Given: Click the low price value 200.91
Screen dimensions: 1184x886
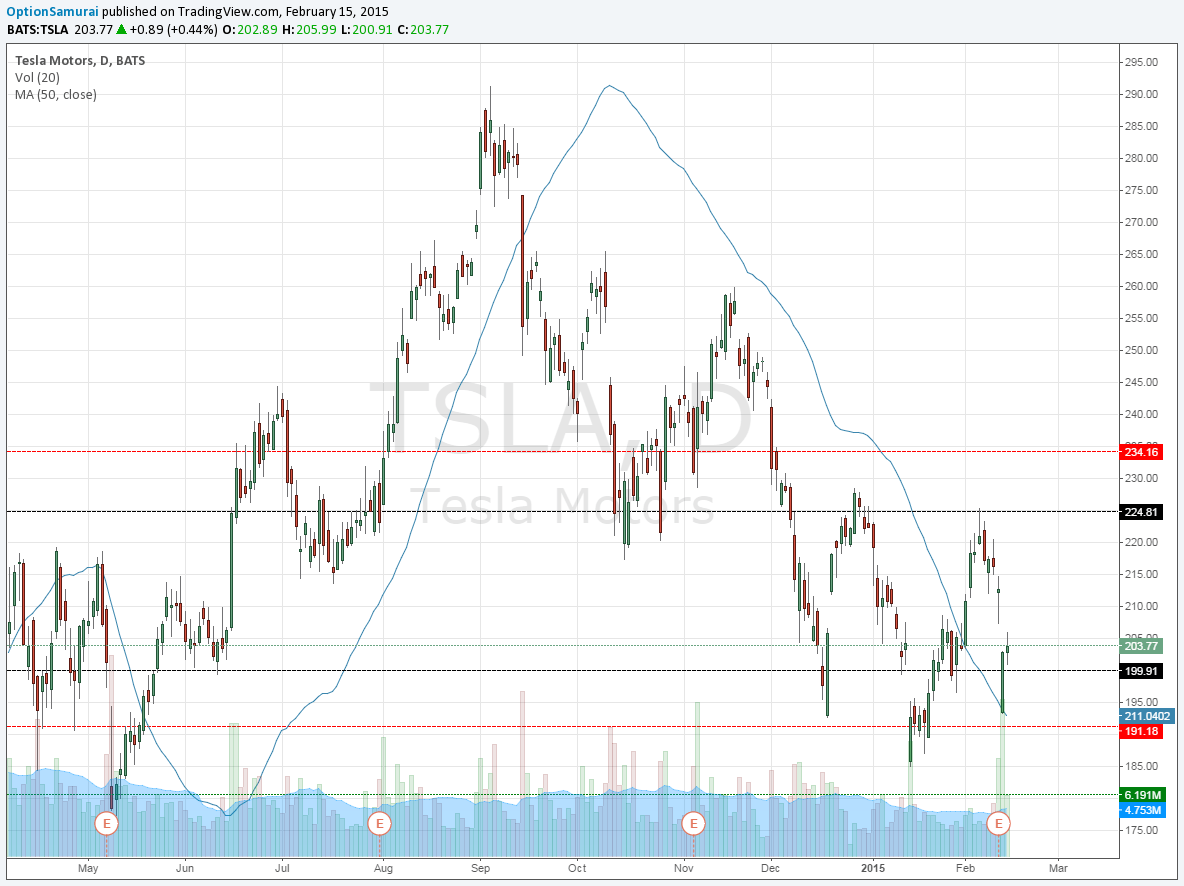Looking at the screenshot, I should click(373, 29).
